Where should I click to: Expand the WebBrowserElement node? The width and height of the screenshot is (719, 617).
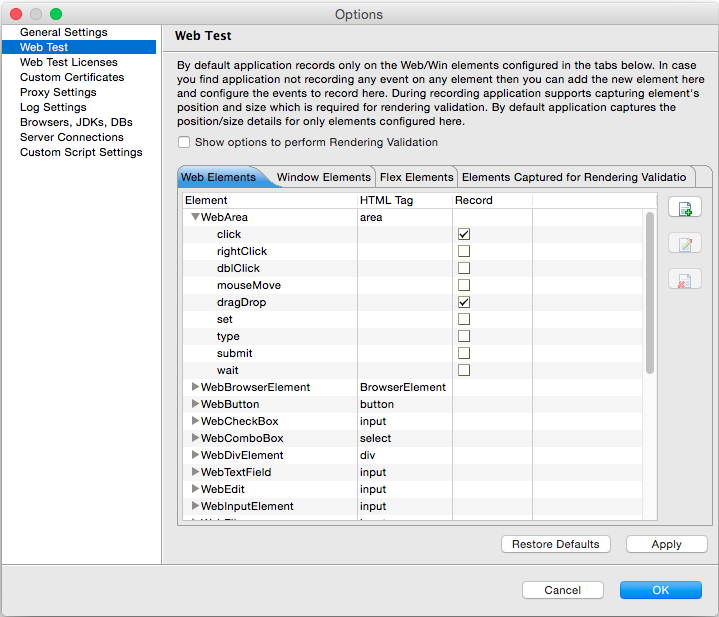click(195, 387)
